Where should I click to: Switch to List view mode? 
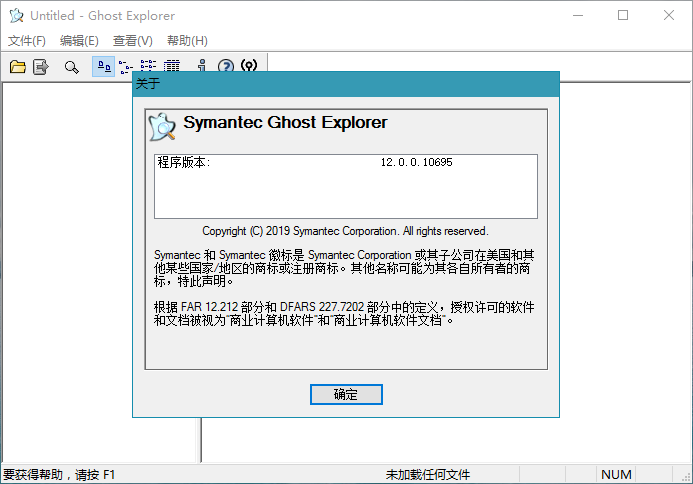pos(148,67)
